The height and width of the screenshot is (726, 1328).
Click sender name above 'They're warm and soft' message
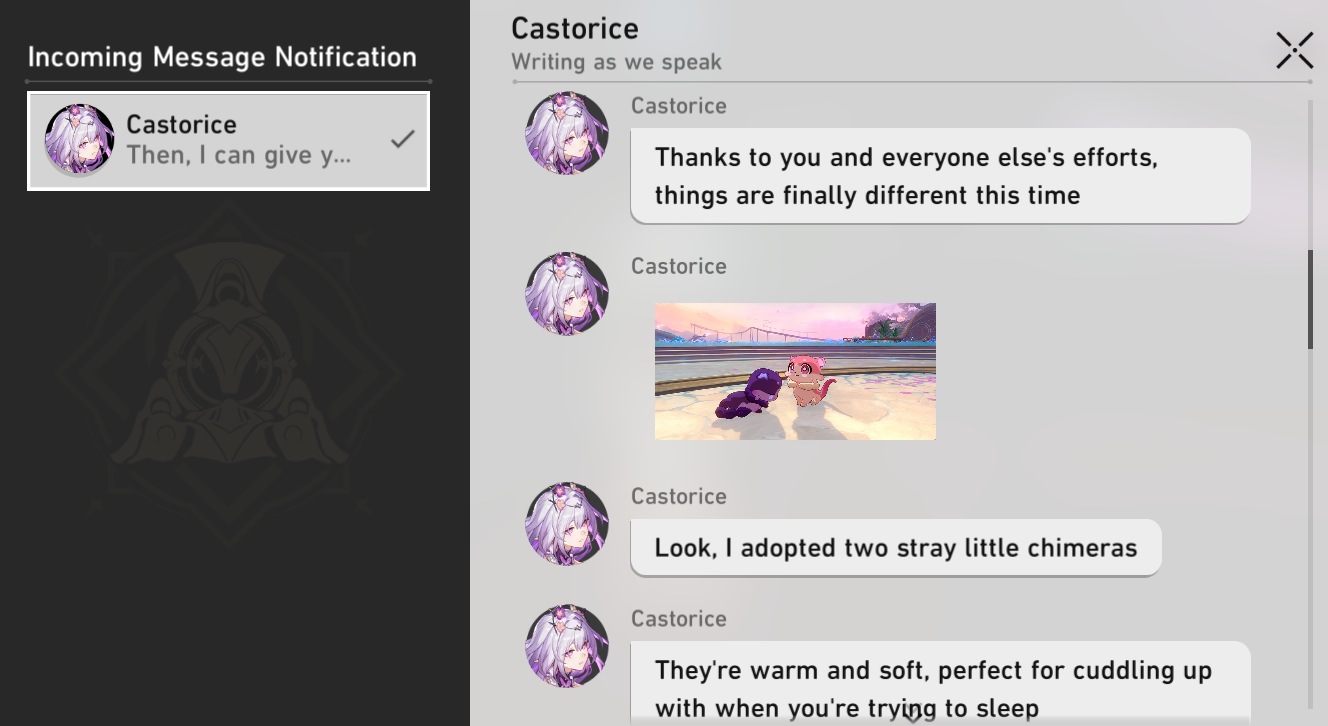[678, 618]
